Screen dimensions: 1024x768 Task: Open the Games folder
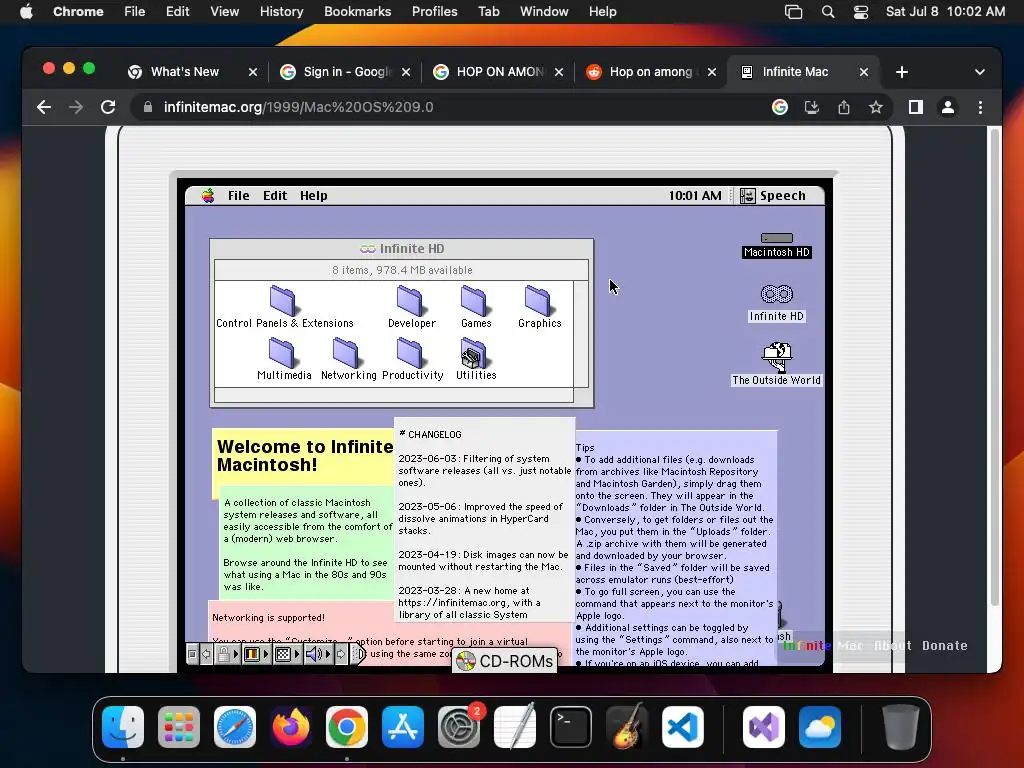pos(475,306)
